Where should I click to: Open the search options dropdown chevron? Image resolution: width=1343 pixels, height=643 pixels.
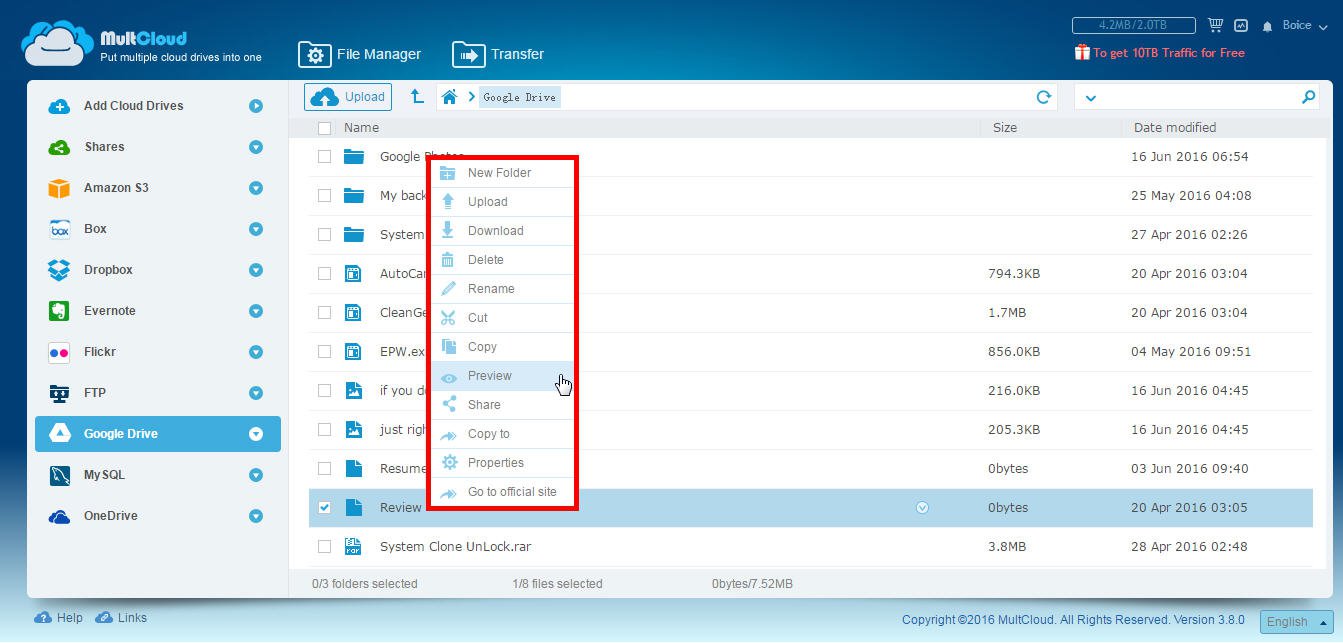pyautogui.click(x=1090, y=98)
